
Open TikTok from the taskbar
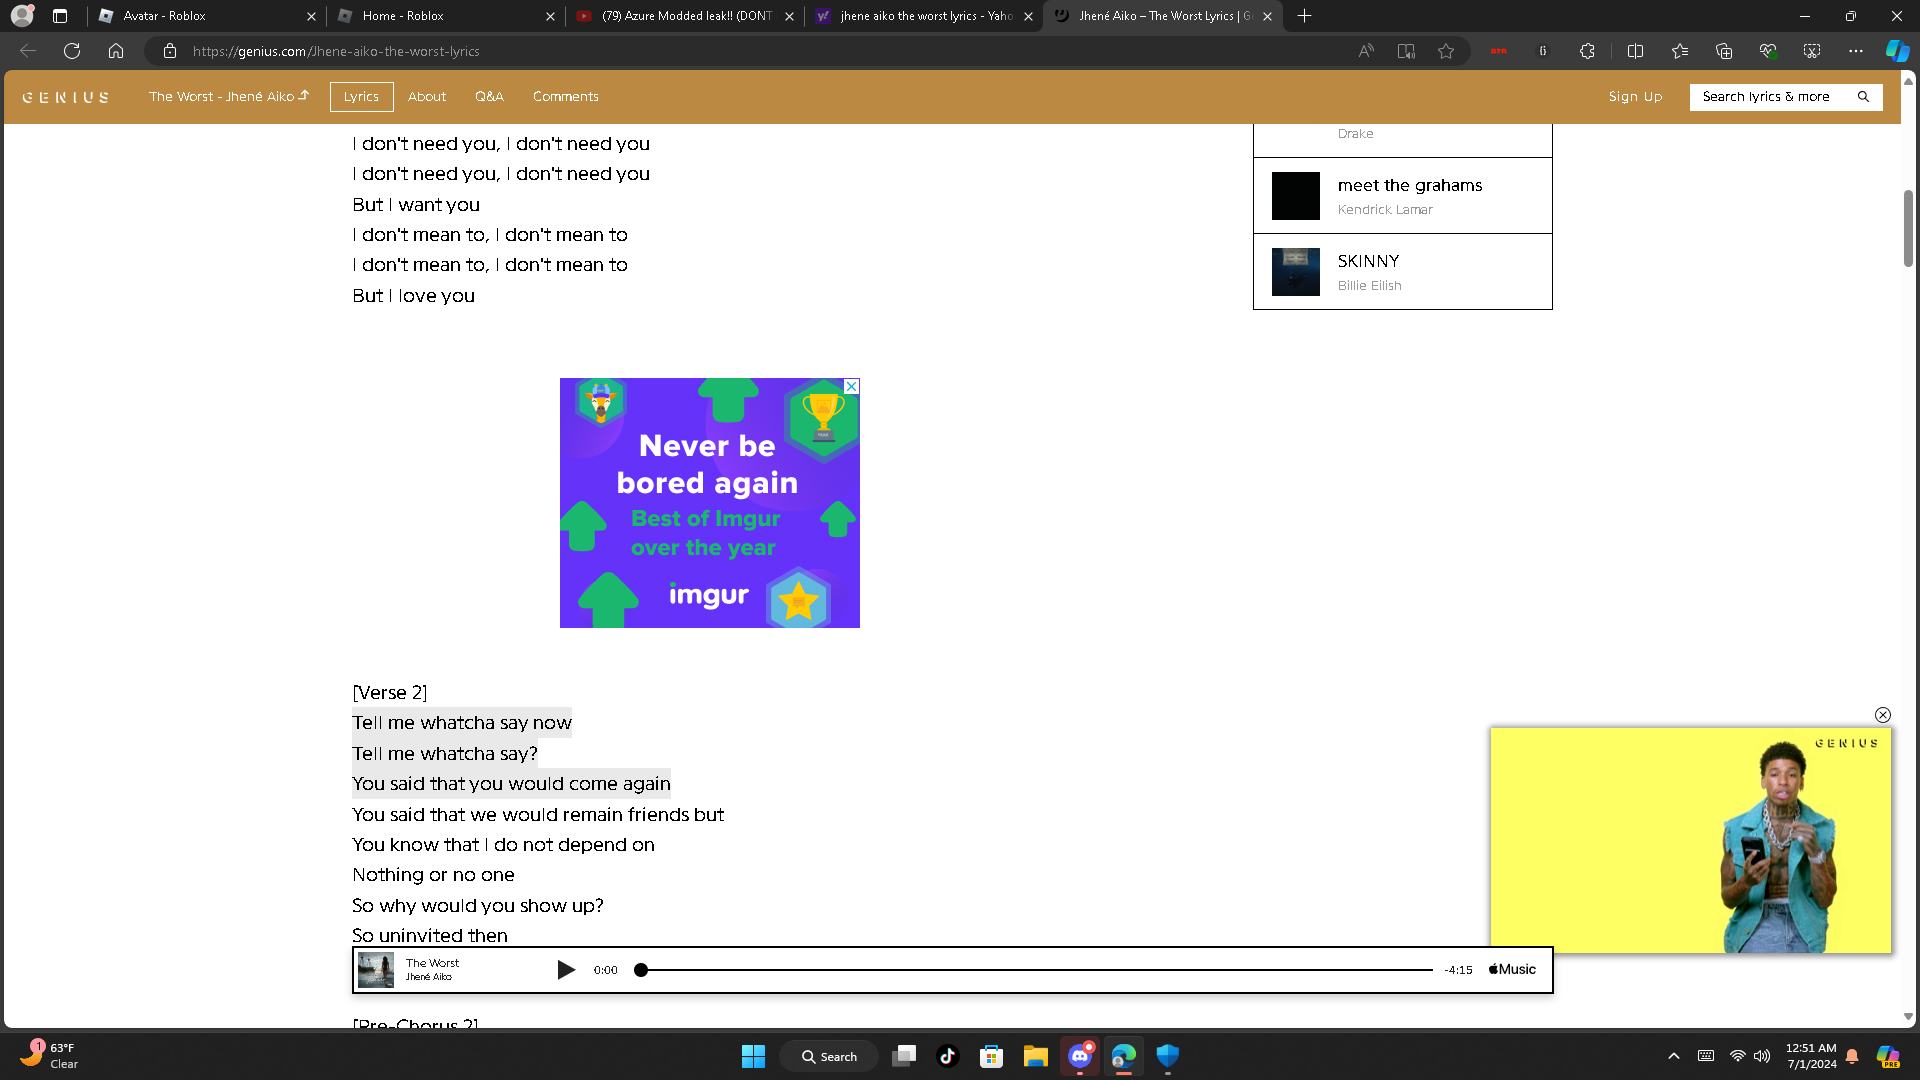coord(947,1056)
